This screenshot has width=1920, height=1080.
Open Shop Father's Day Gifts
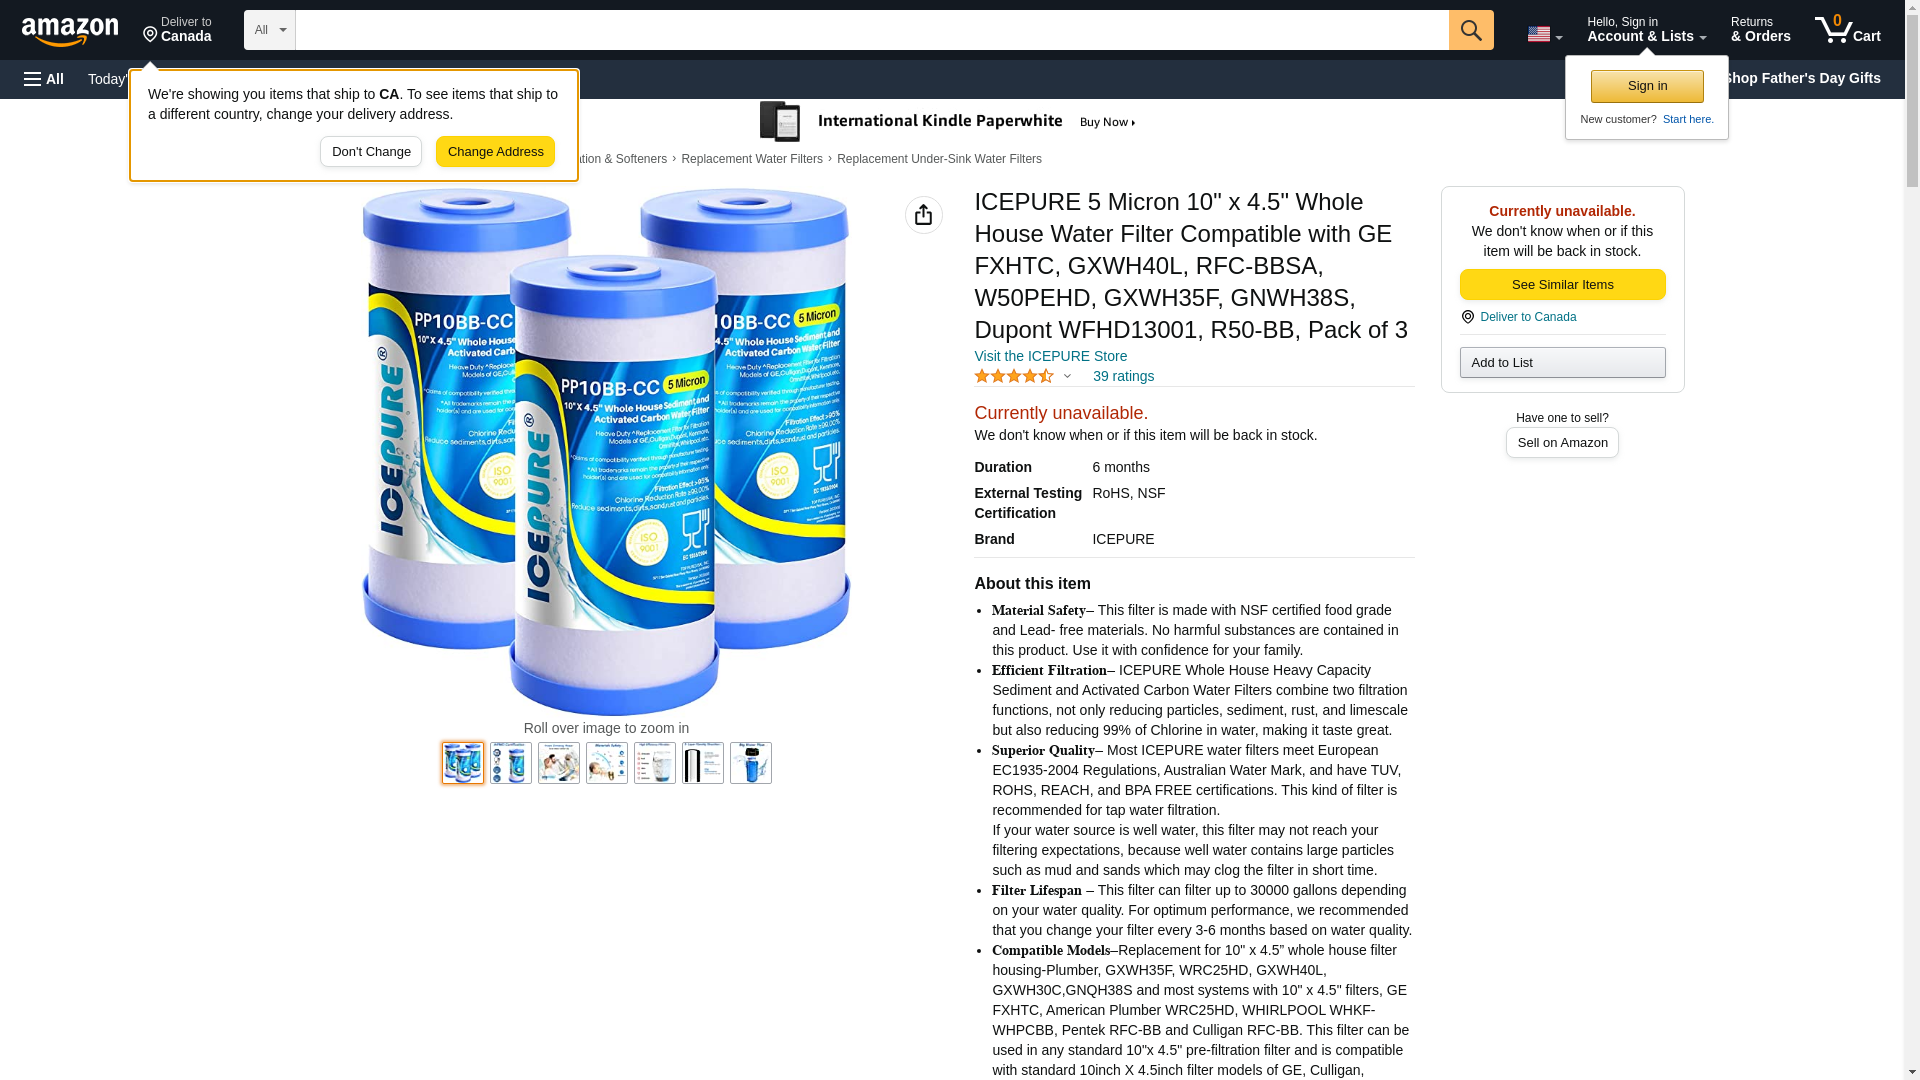pyautogui.click(x=1801, y=78)
